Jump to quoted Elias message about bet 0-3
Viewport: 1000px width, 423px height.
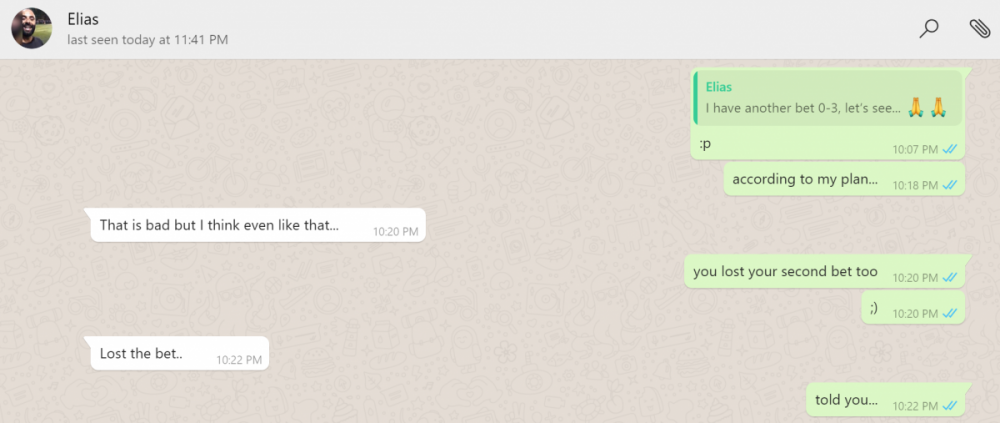point(828,98)
